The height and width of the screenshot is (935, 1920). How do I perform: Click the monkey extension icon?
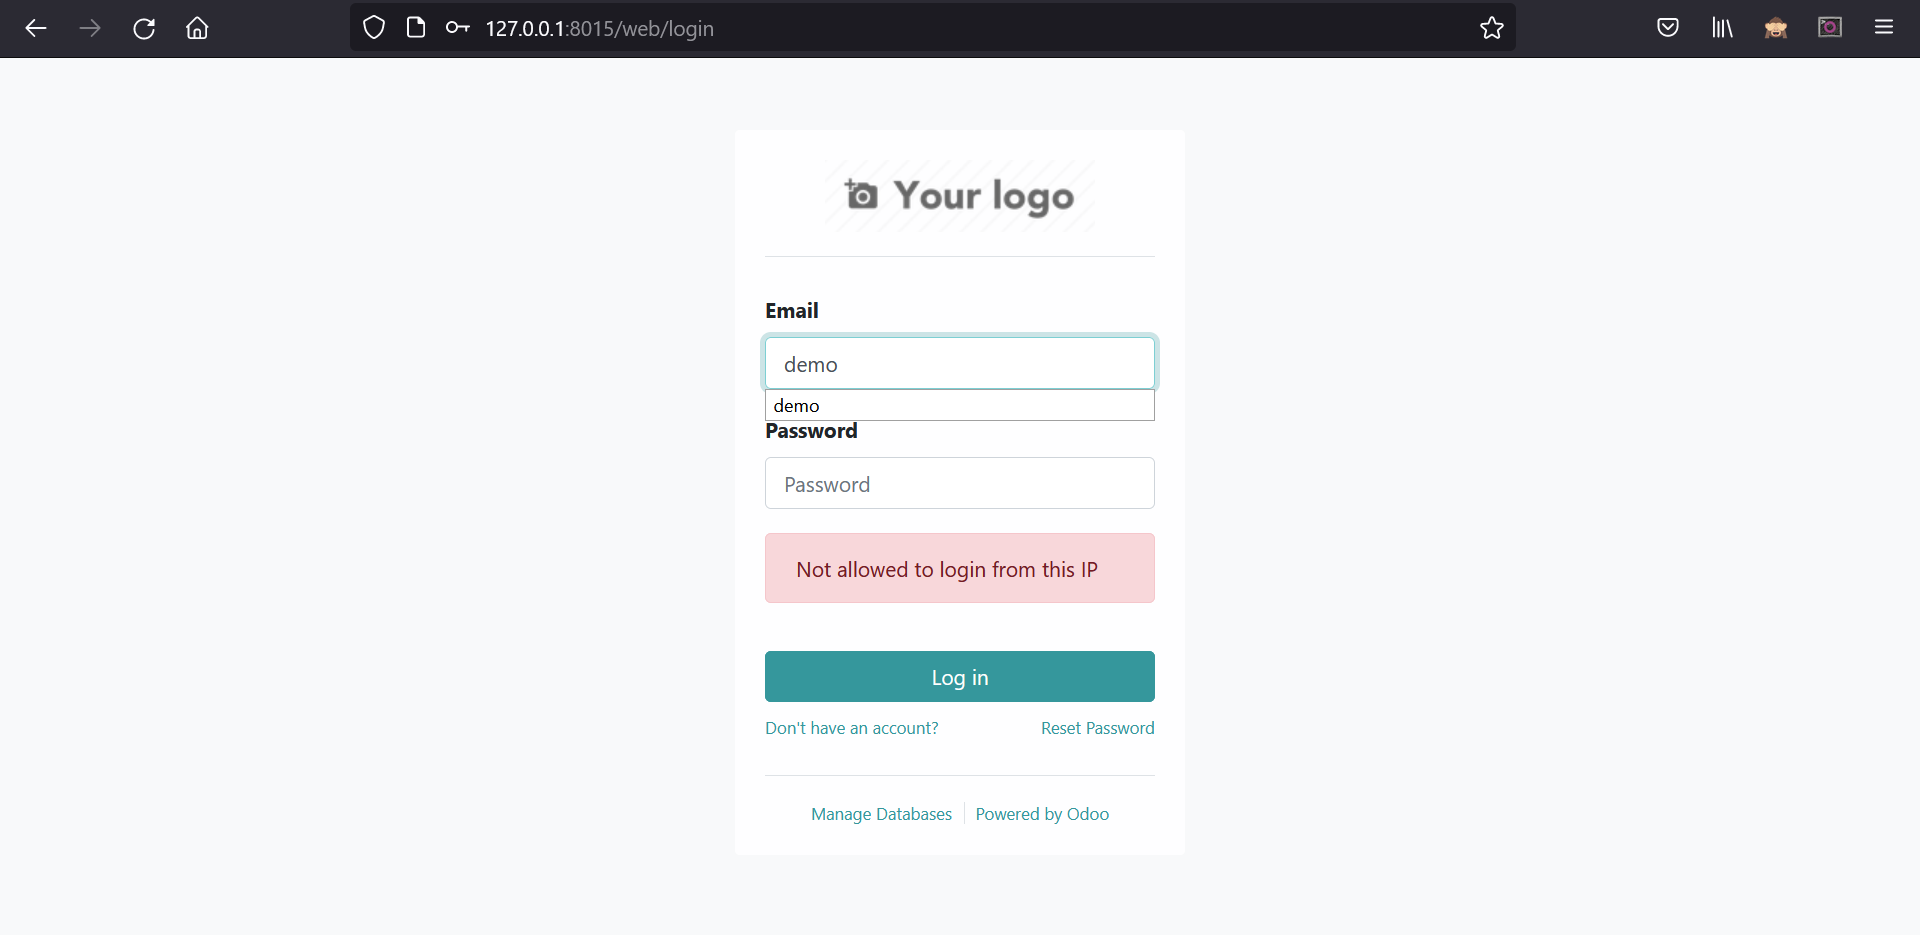pos(1776,28)
